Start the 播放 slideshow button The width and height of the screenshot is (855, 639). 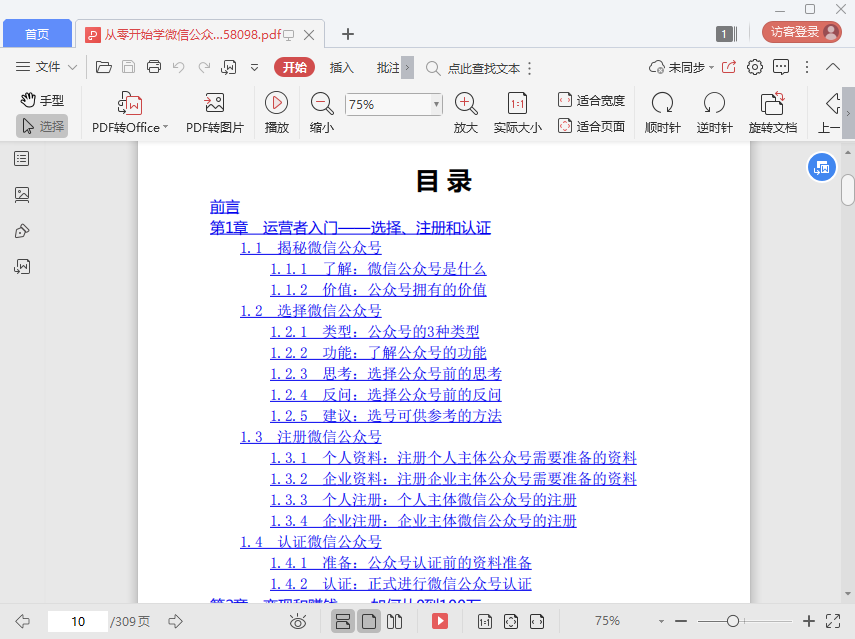click(x=276, y=113)
